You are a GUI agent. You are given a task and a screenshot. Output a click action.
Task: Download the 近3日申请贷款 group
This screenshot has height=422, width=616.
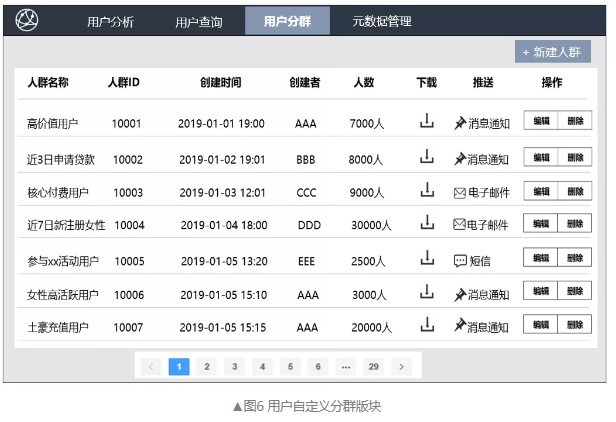pos(427,156)
